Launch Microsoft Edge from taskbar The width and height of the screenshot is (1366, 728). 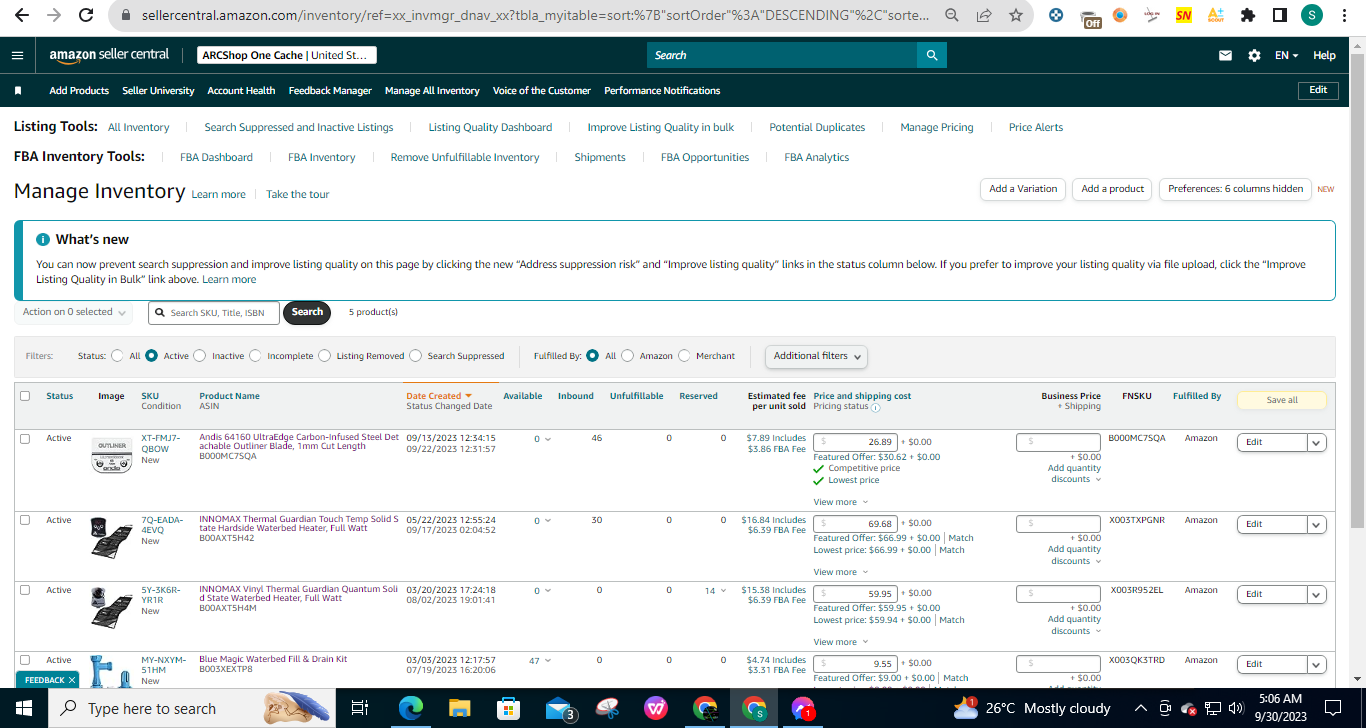[x=411, y=708]
